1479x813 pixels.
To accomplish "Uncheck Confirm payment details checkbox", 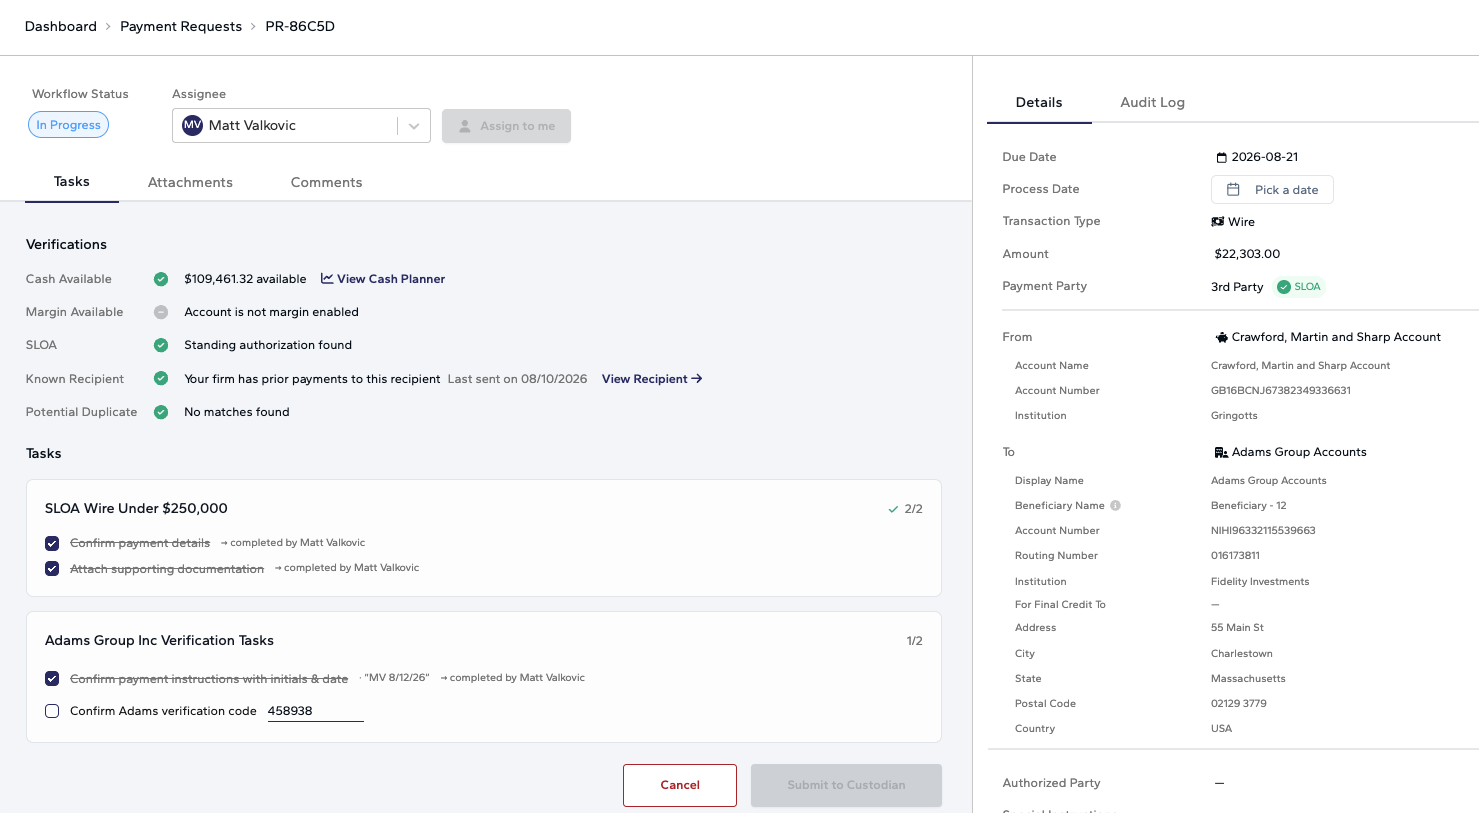I will point(52,544).
